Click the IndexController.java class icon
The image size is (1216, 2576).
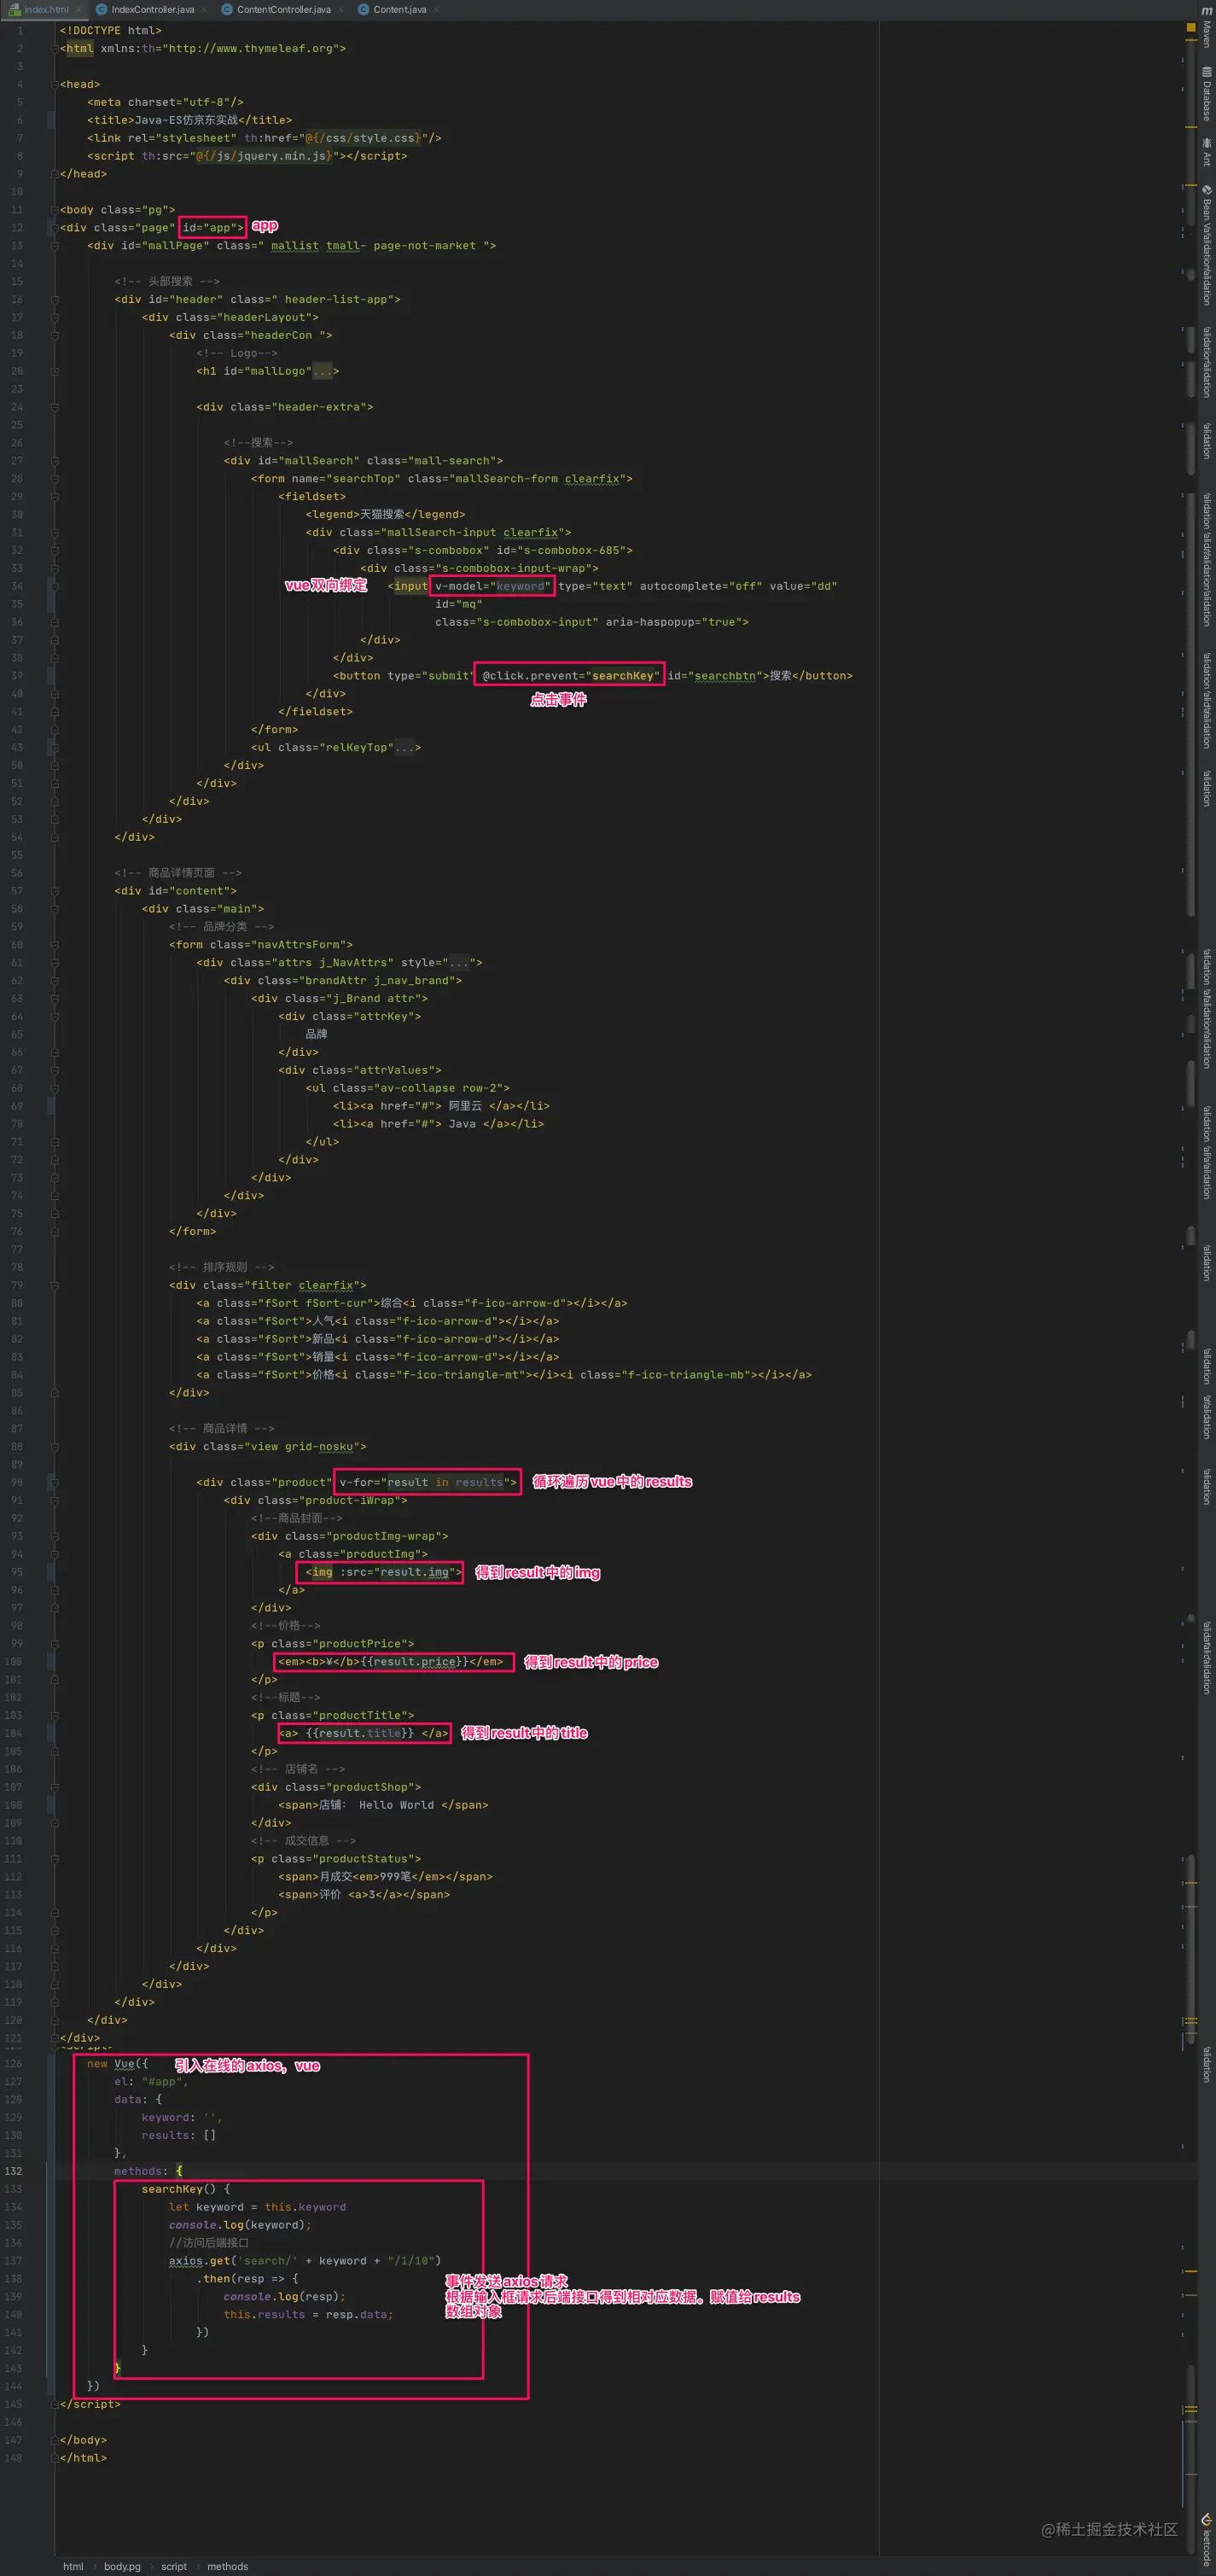click(101, 9)
